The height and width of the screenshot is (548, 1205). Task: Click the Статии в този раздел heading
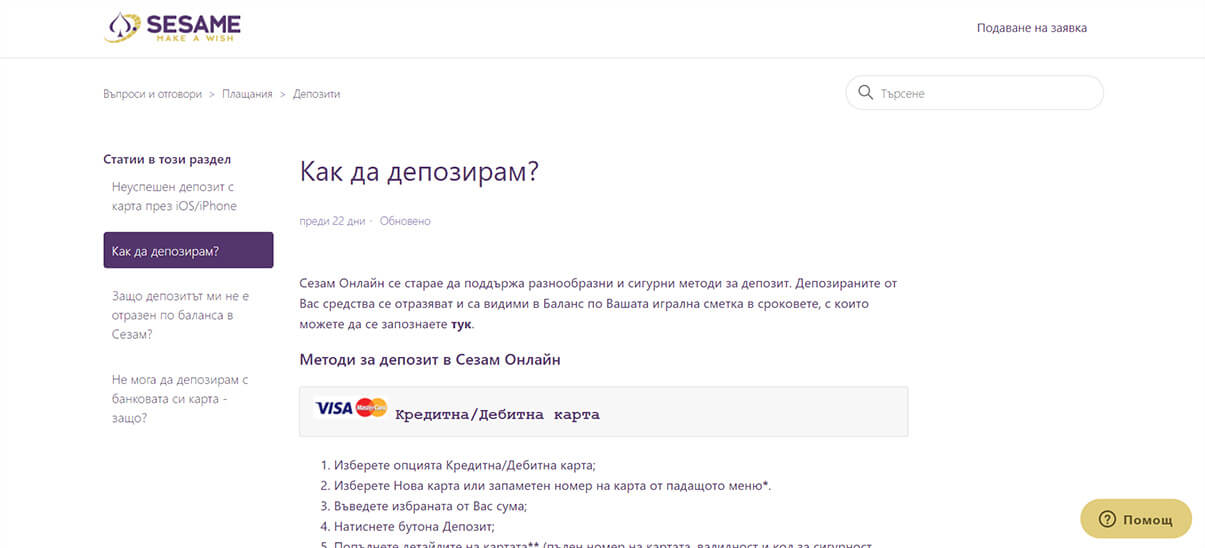167,159
